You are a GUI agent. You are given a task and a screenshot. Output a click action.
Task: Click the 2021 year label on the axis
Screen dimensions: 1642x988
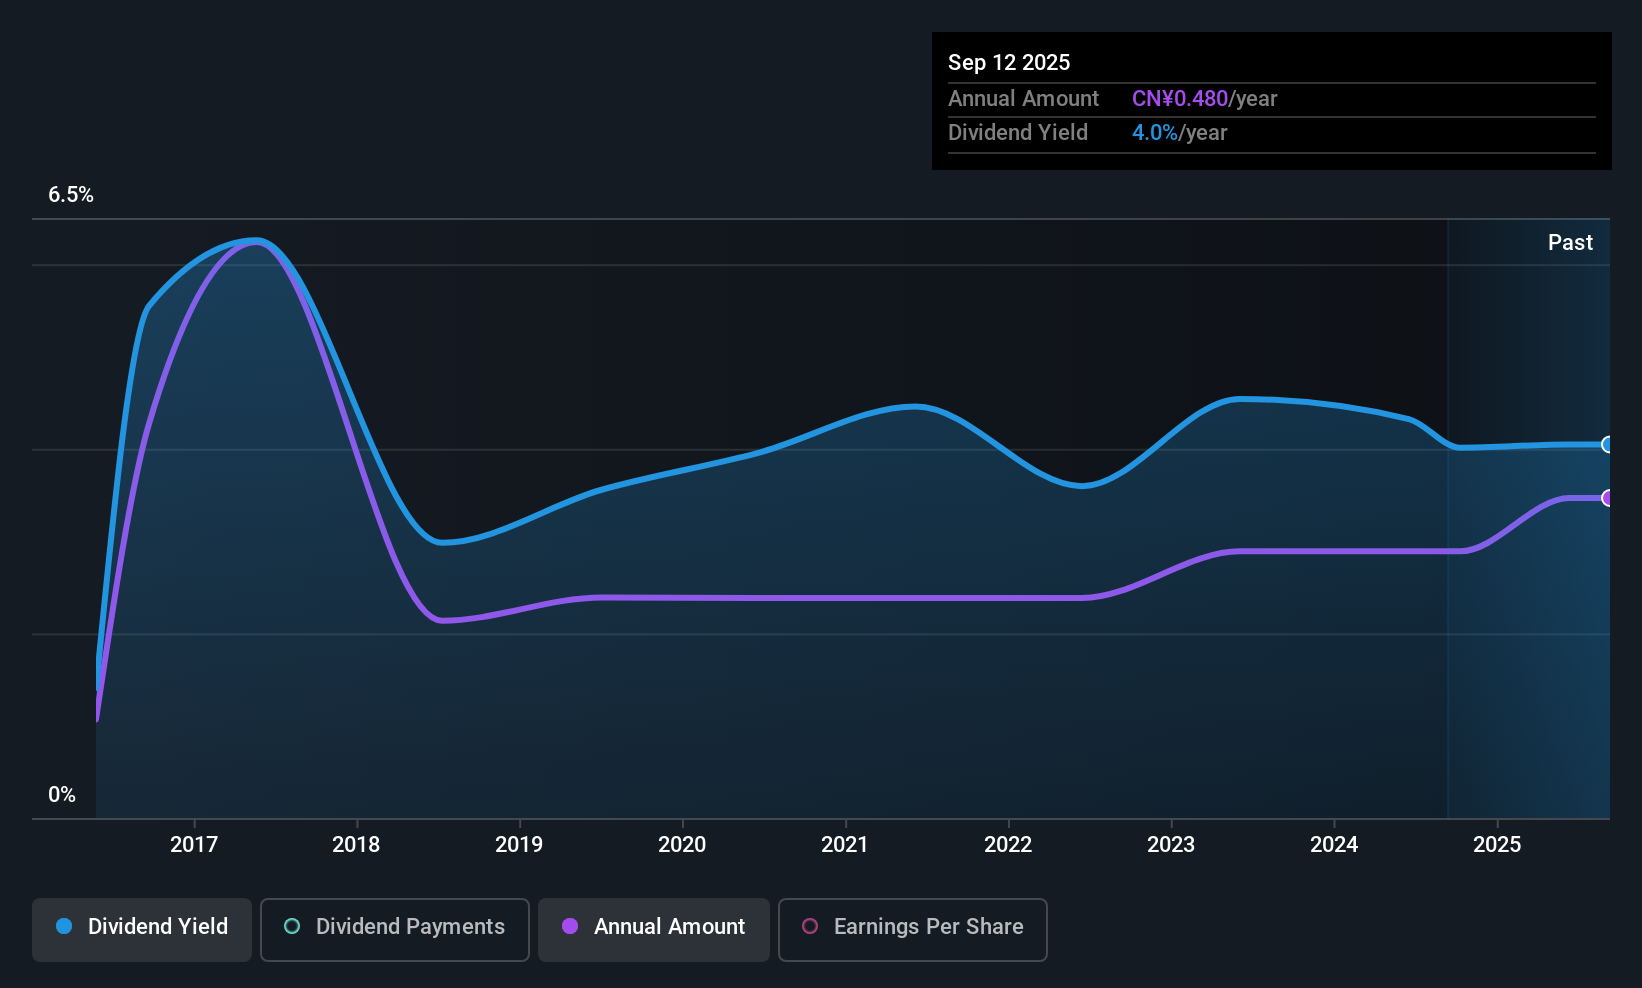845,844
